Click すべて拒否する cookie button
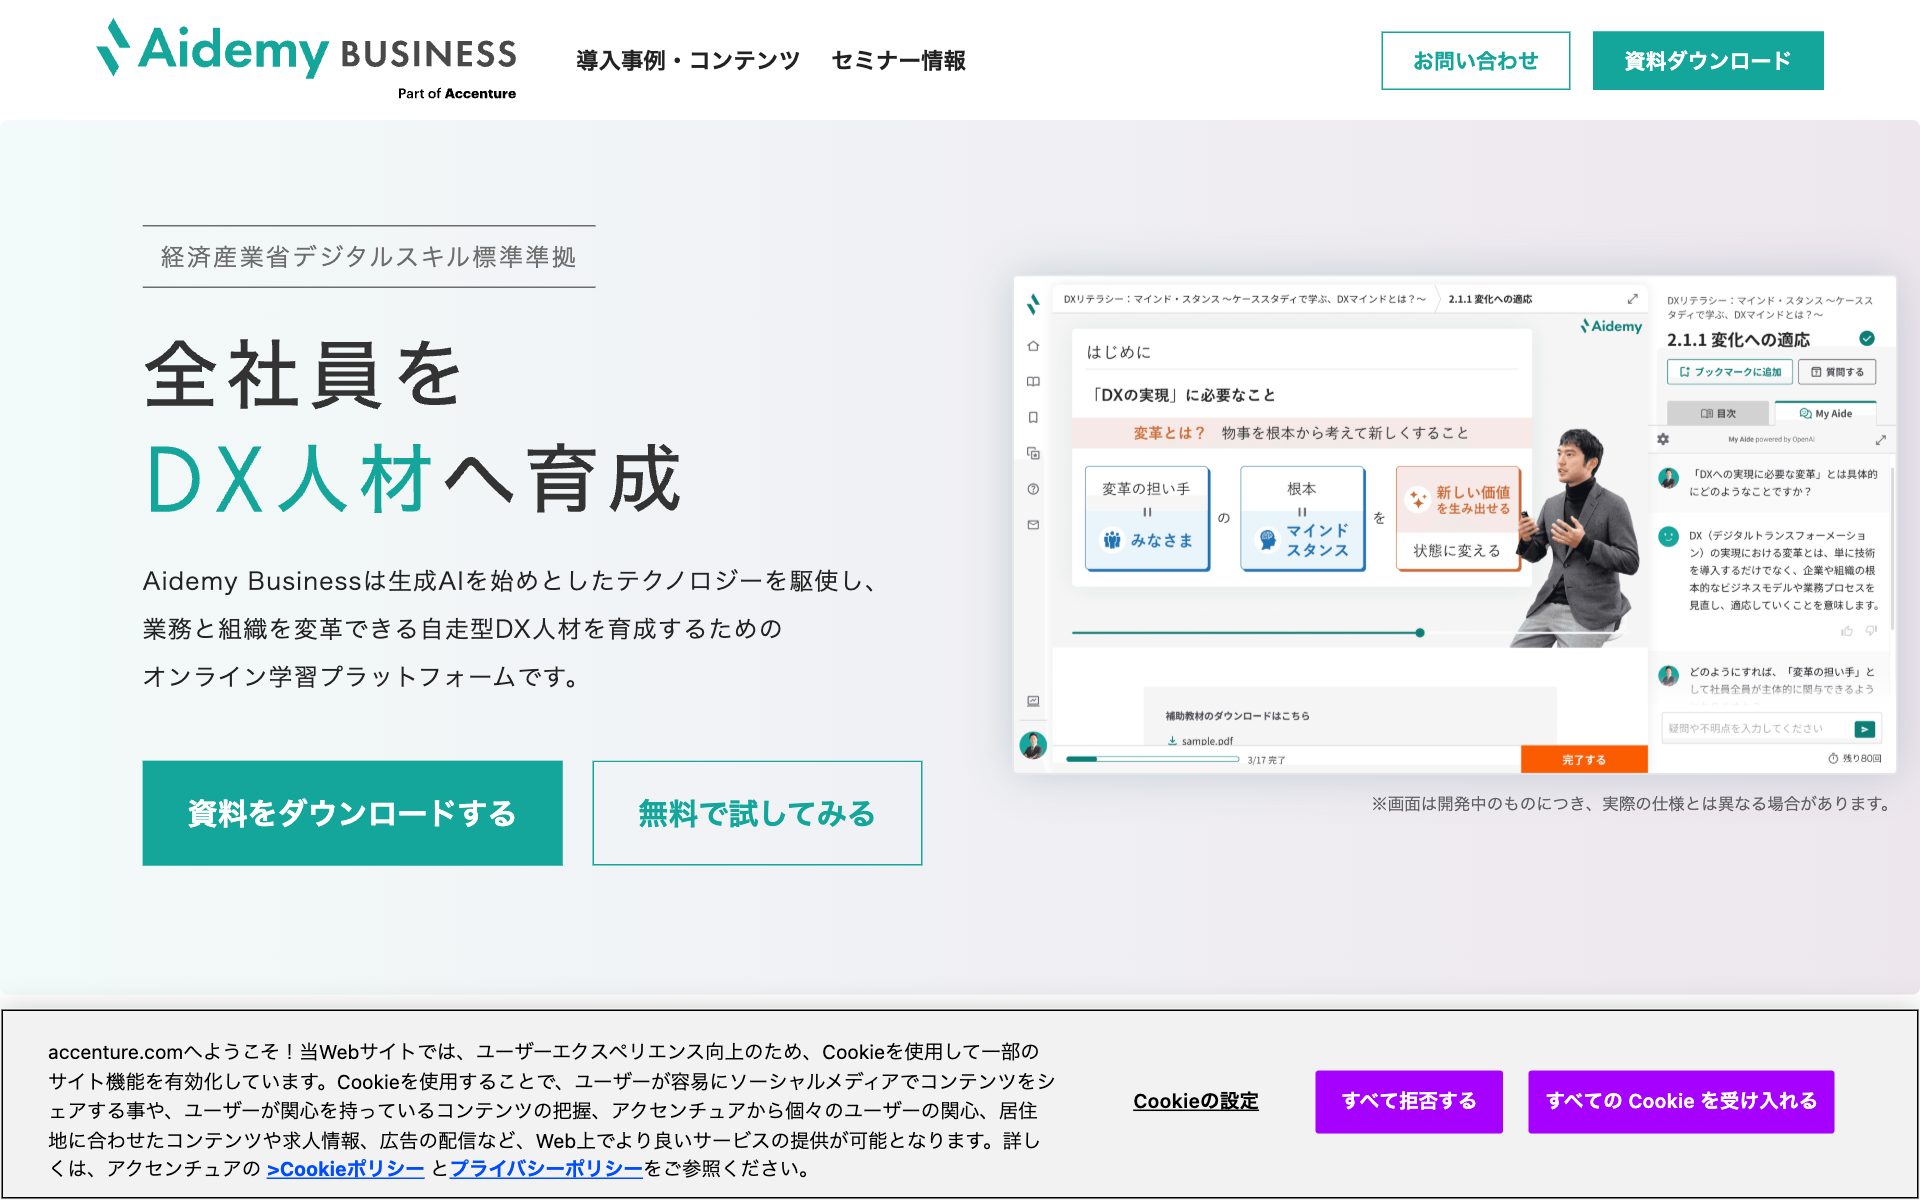Viewport: 1920px width, 1200px height. tap(1409, 1101)
